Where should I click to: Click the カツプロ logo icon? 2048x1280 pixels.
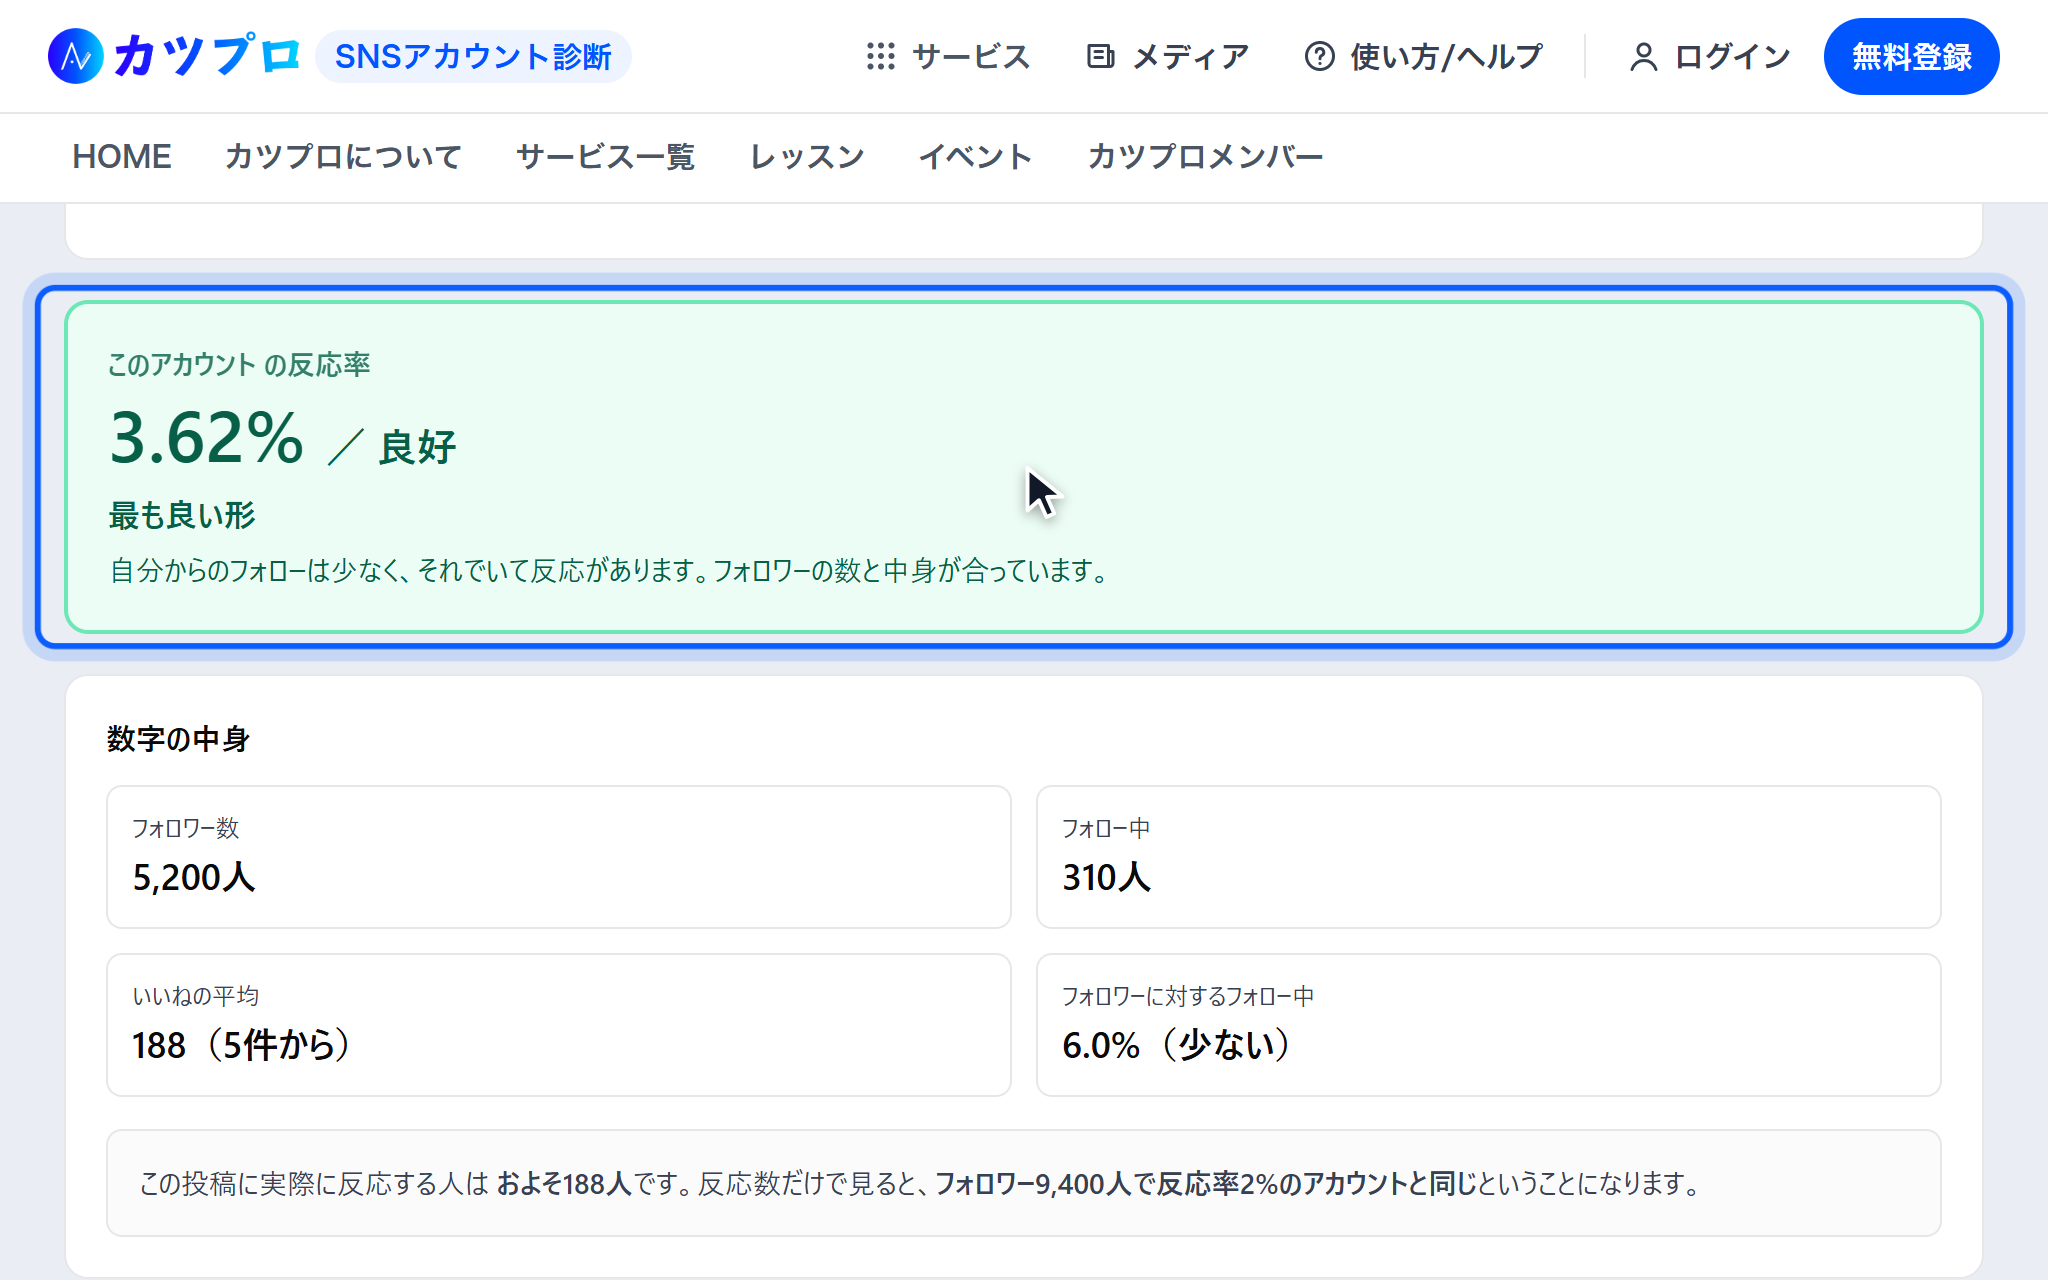[76, 56]
